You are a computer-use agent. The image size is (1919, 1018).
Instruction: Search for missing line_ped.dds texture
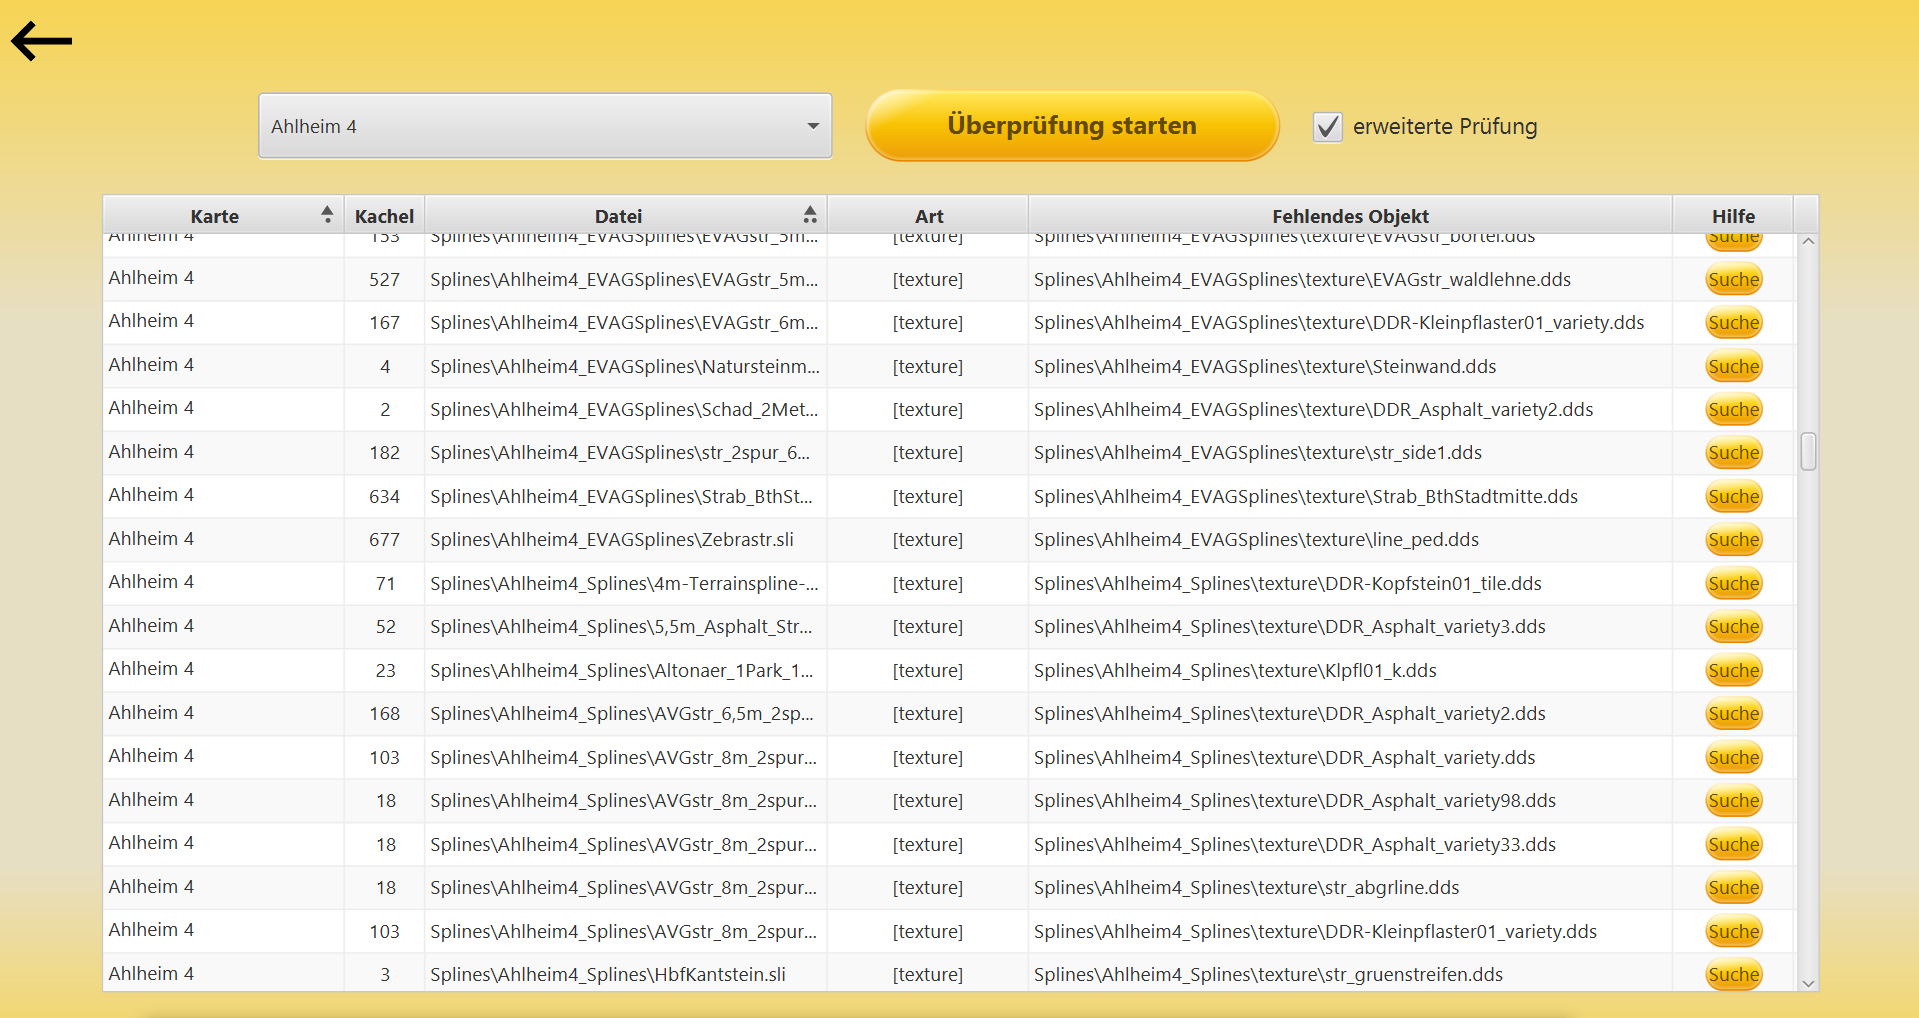click(x=1733, y=540)
